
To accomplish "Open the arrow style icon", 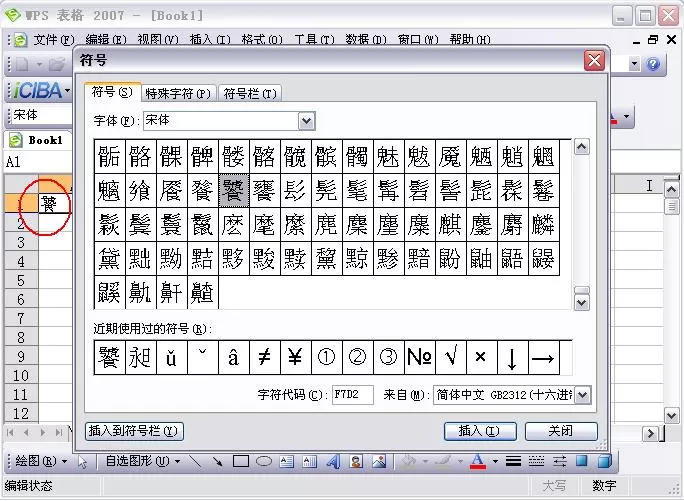I will tap(559, 461).
